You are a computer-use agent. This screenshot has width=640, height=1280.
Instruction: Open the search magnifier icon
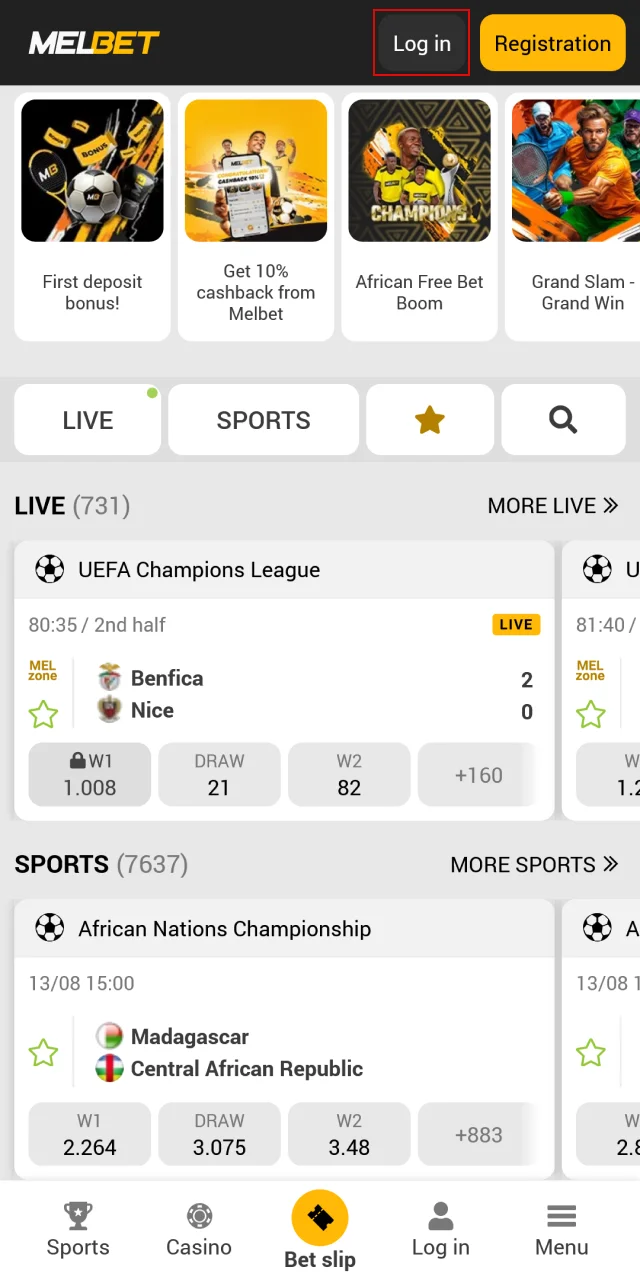[563, 420]
